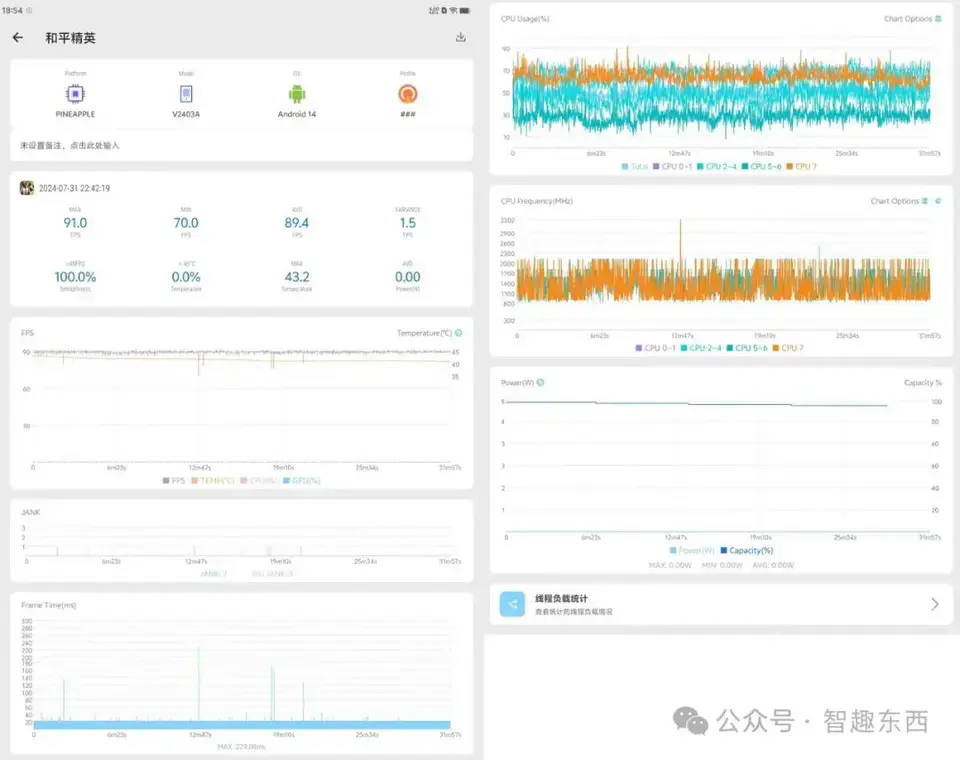Click the 100.0% smoothness value
This screenshot has width=960, height=760.
pos(75,277)
